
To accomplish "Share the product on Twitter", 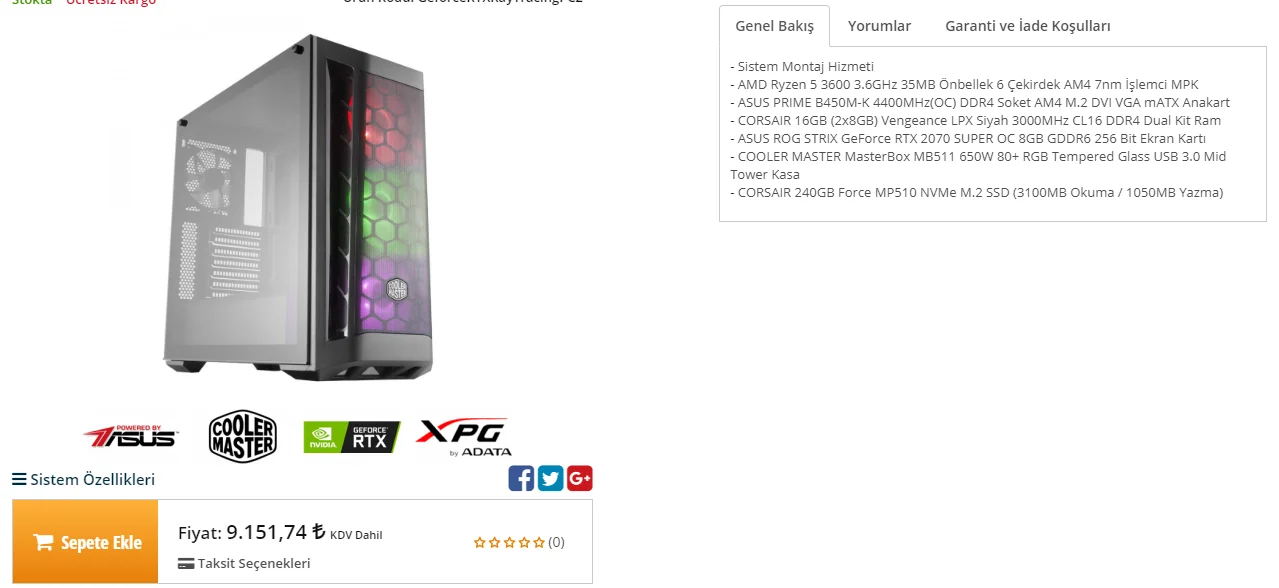I will (x=550, y=478).
